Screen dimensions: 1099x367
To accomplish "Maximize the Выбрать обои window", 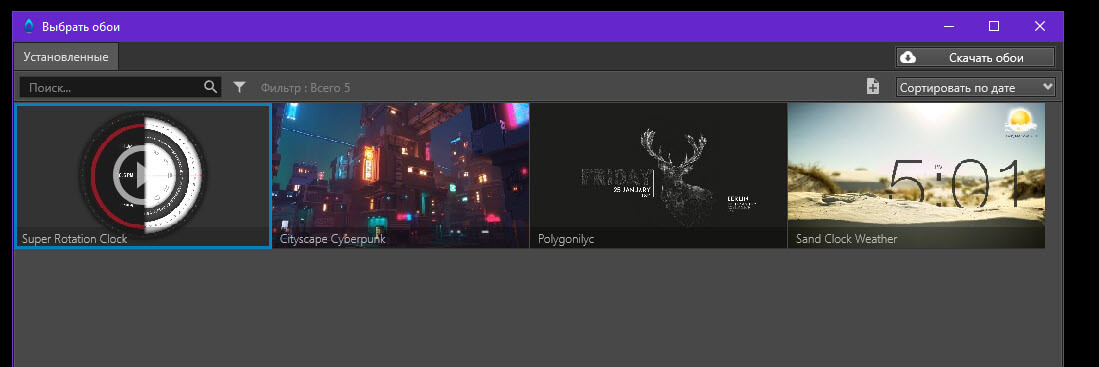I will click(x=994, y=27).
